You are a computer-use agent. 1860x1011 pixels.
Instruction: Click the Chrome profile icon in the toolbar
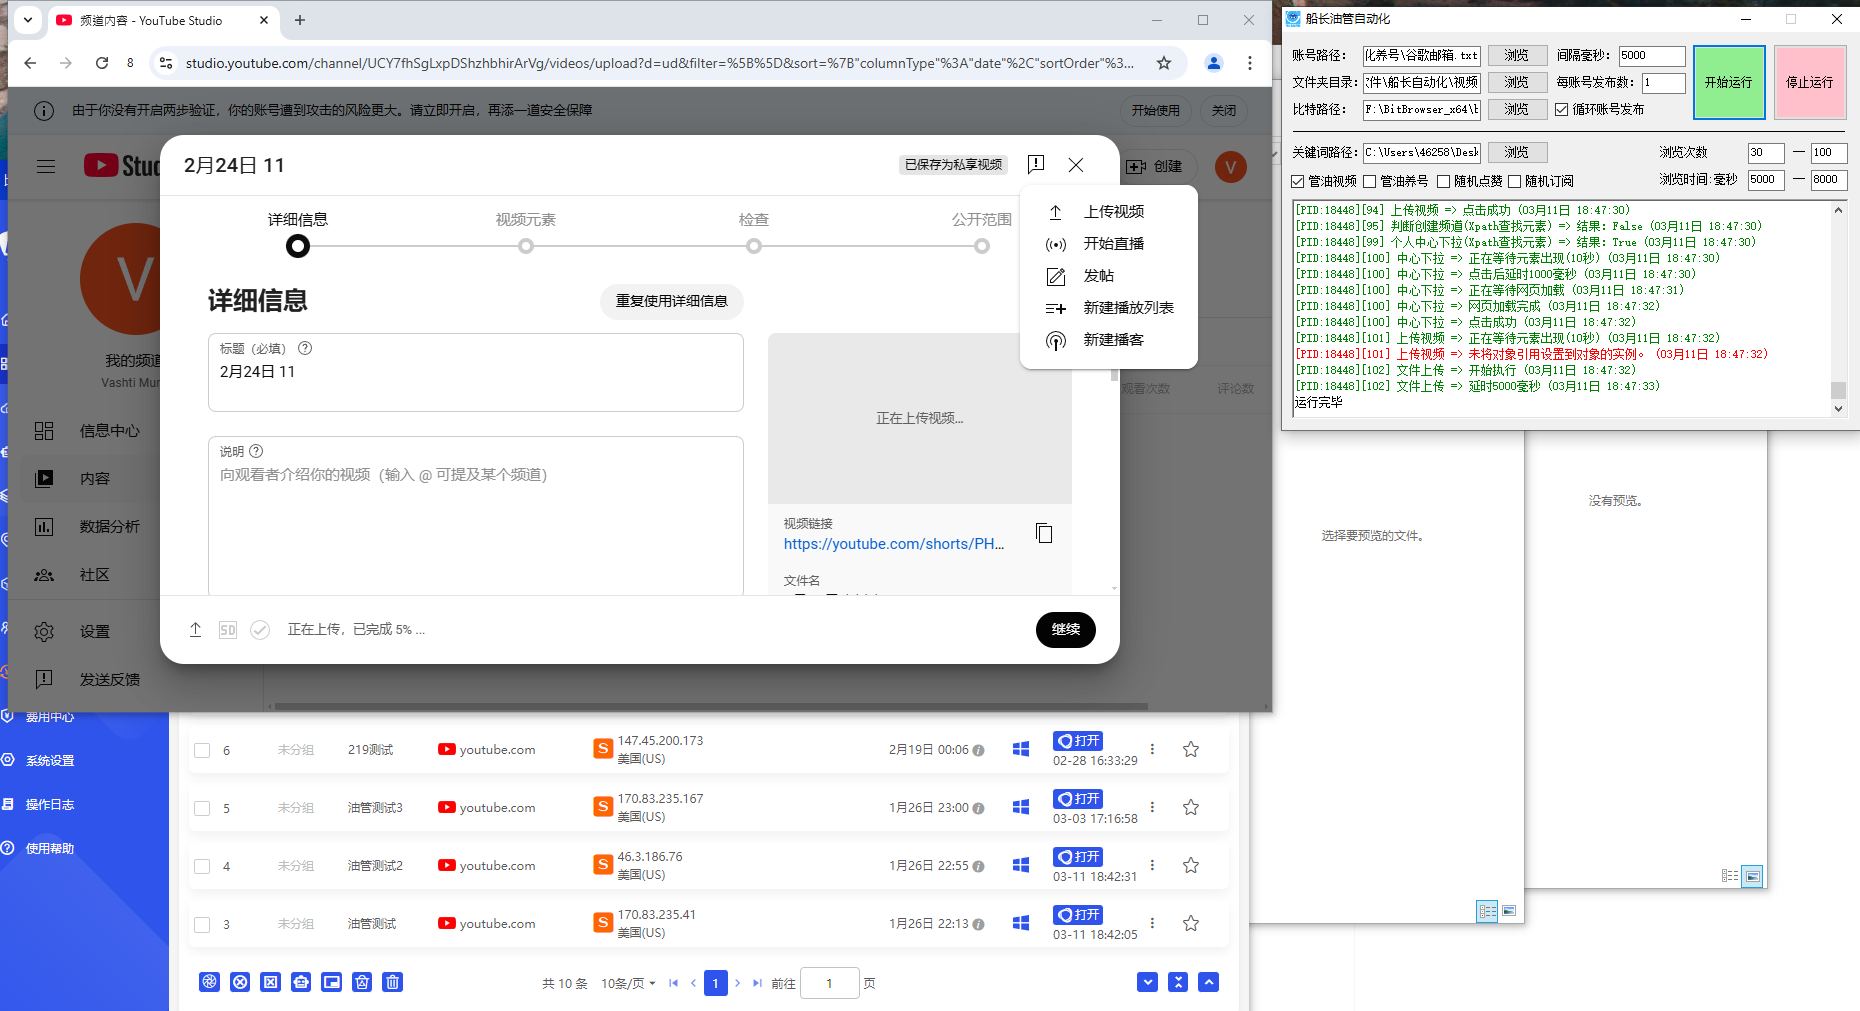point(1214,63)
